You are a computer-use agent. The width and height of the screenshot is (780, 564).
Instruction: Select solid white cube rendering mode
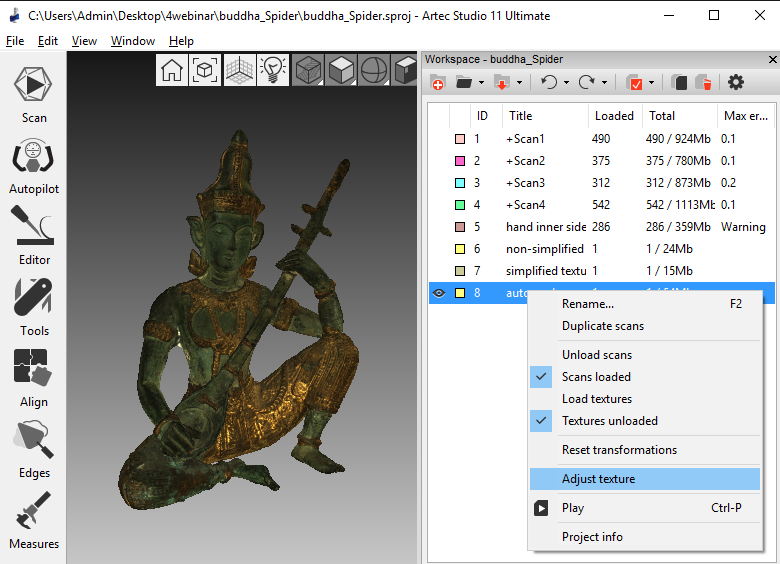pyautogui.click(x=341, y=70)
